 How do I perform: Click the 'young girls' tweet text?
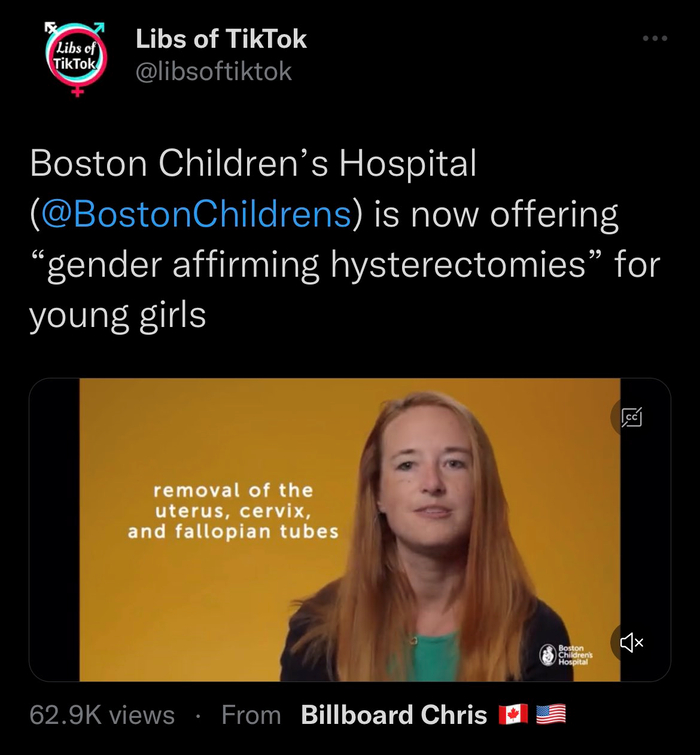coord(118,316)
